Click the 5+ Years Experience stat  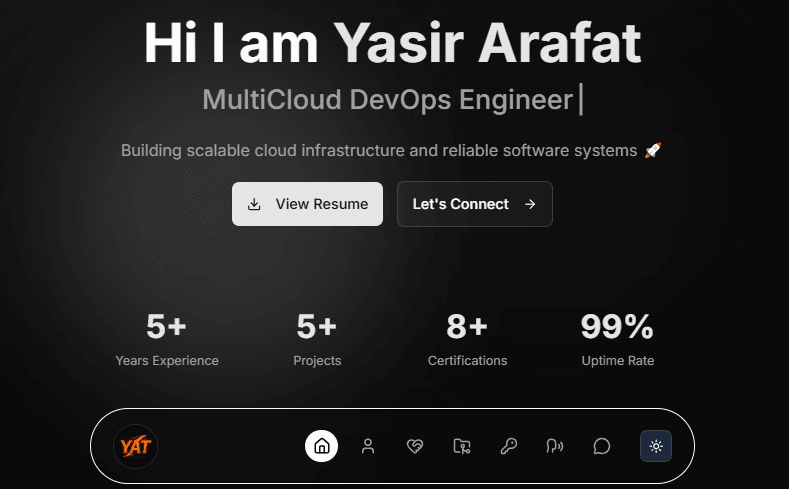[x=167, y=339]
